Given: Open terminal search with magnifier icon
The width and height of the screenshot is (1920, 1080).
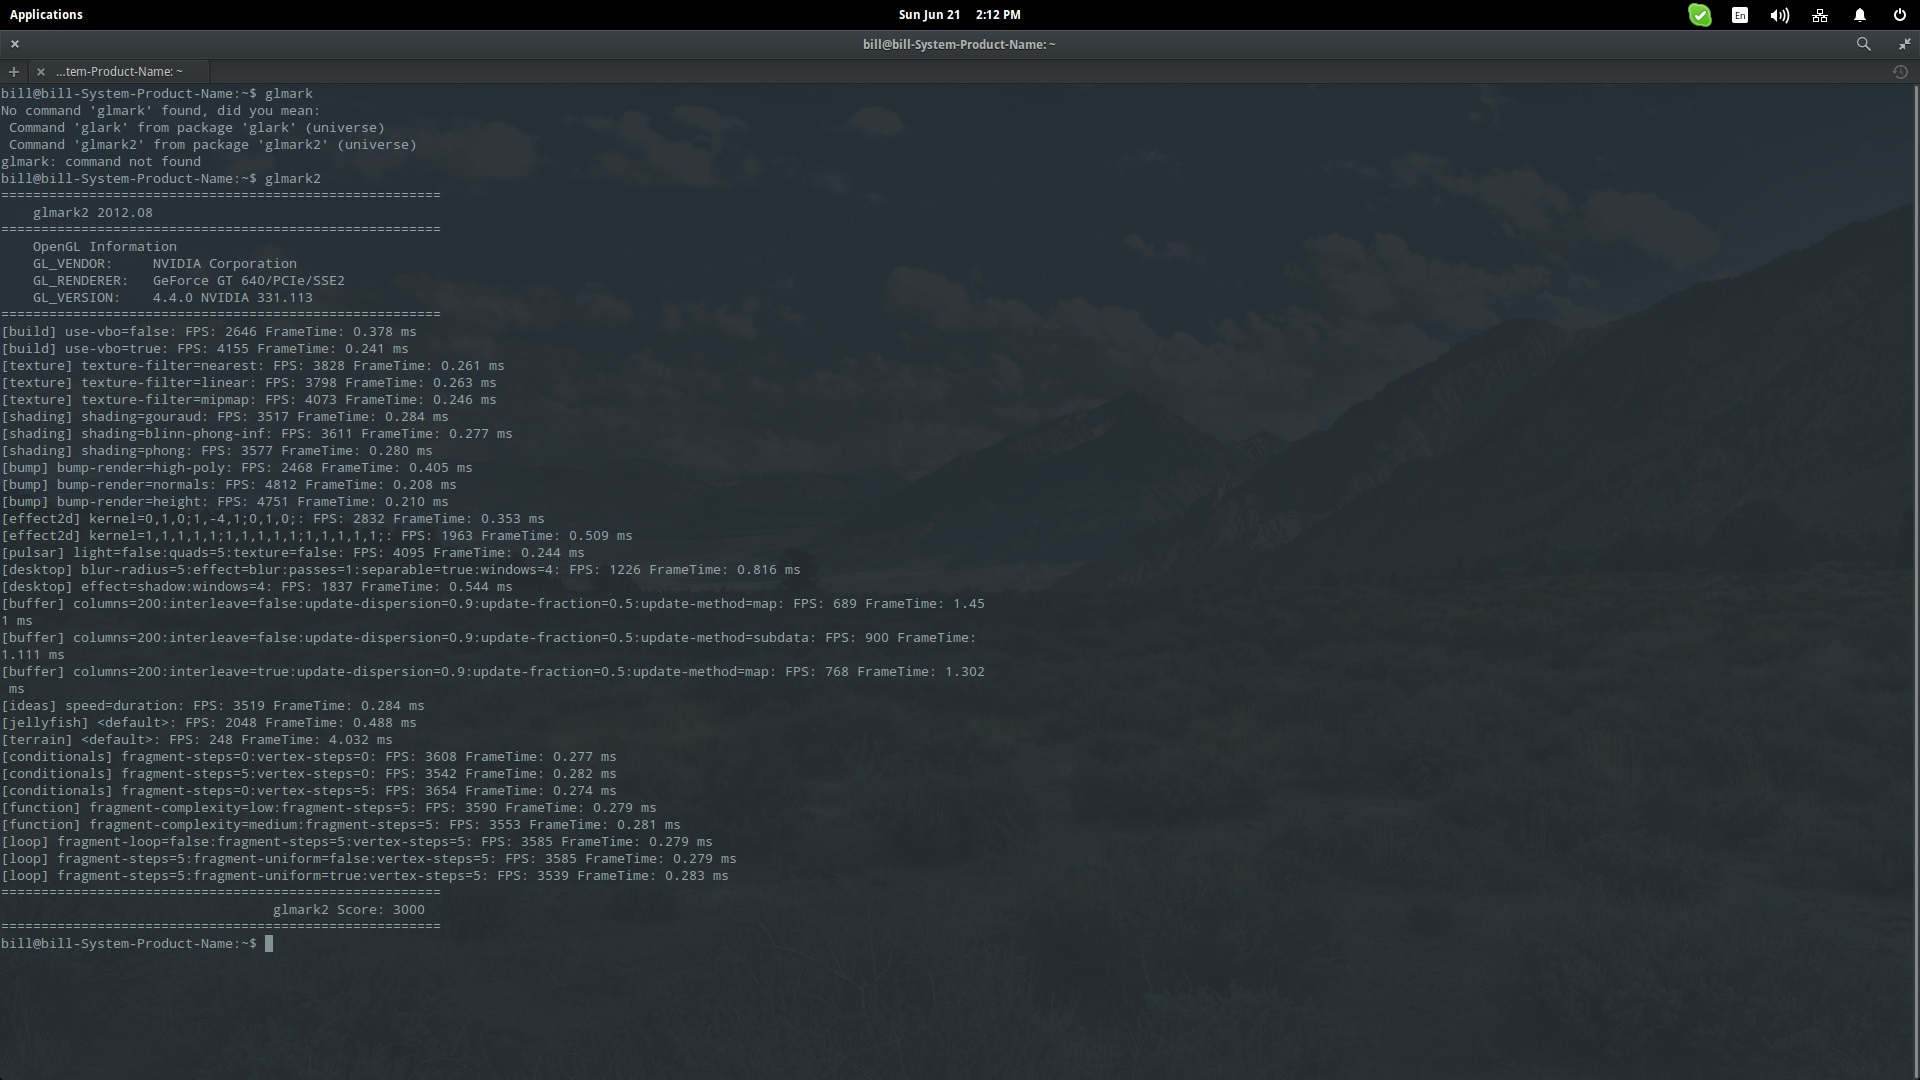Looking at the screenshot, I should [x=1863, y=44].
